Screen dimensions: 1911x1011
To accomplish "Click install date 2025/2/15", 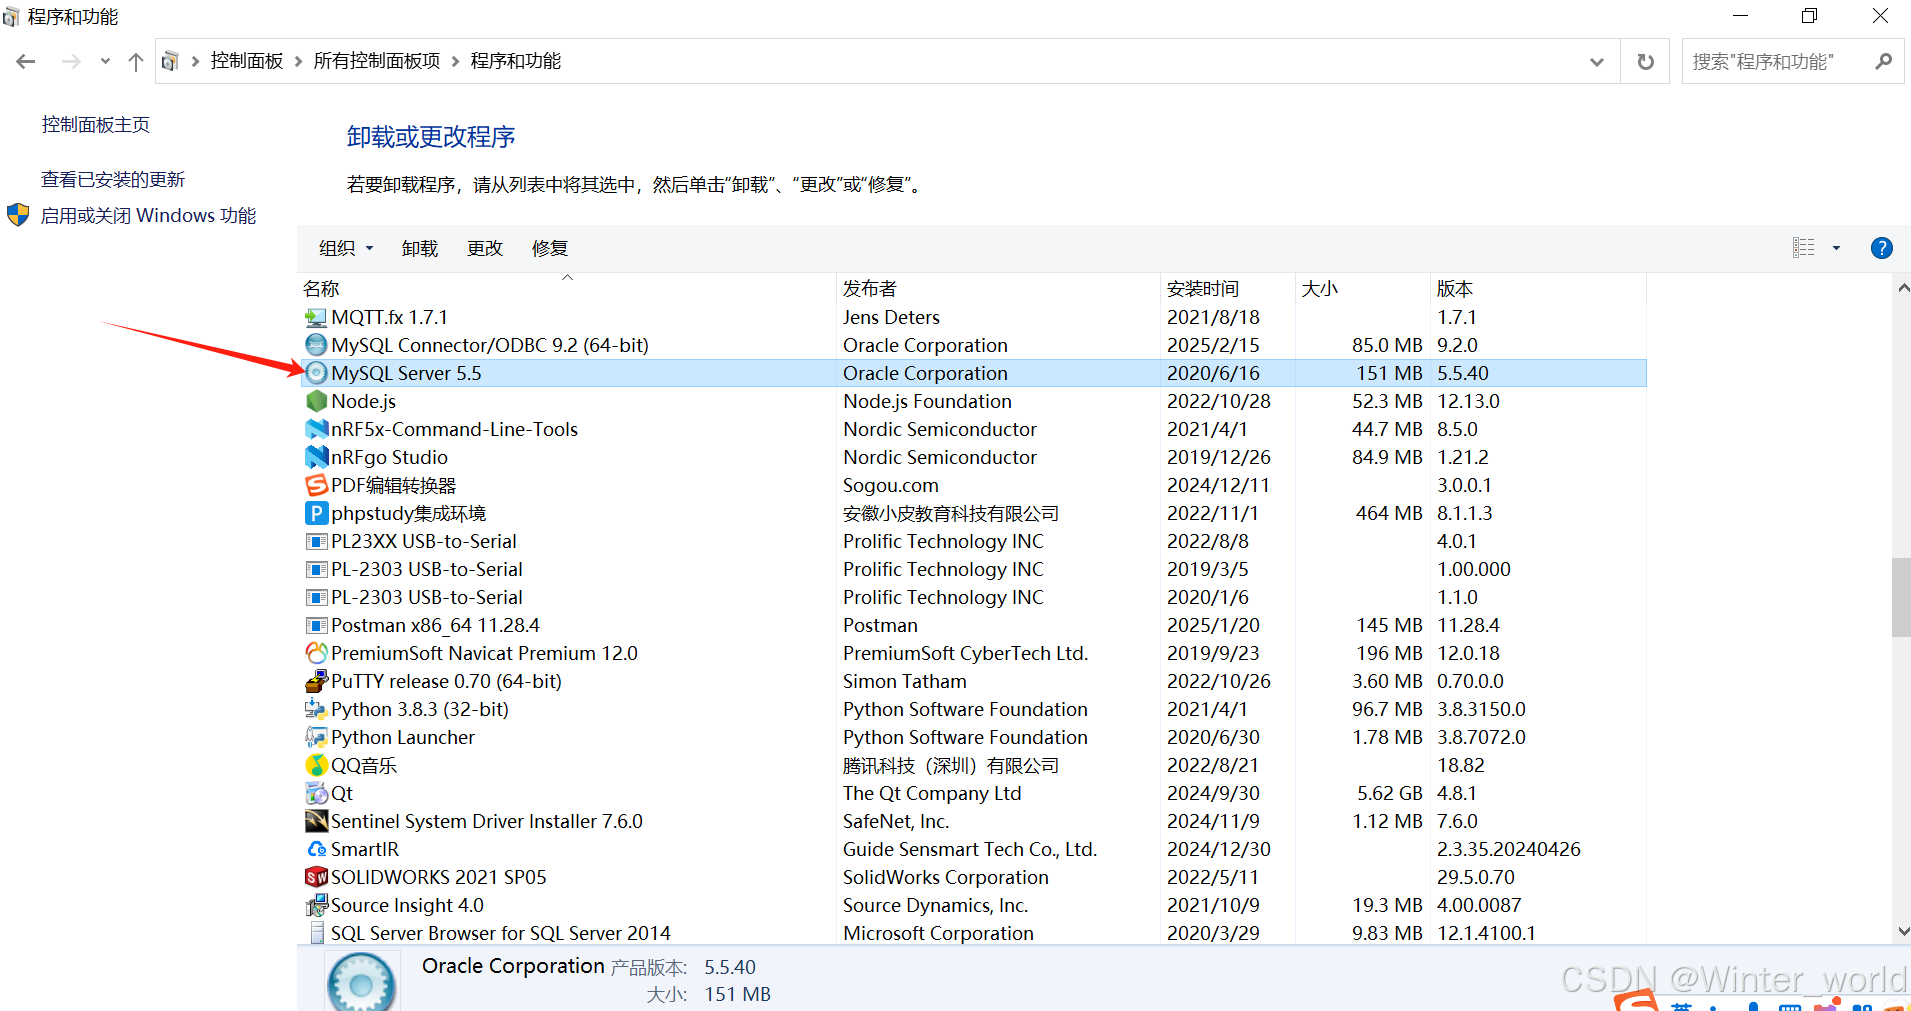I will 1213,345.
